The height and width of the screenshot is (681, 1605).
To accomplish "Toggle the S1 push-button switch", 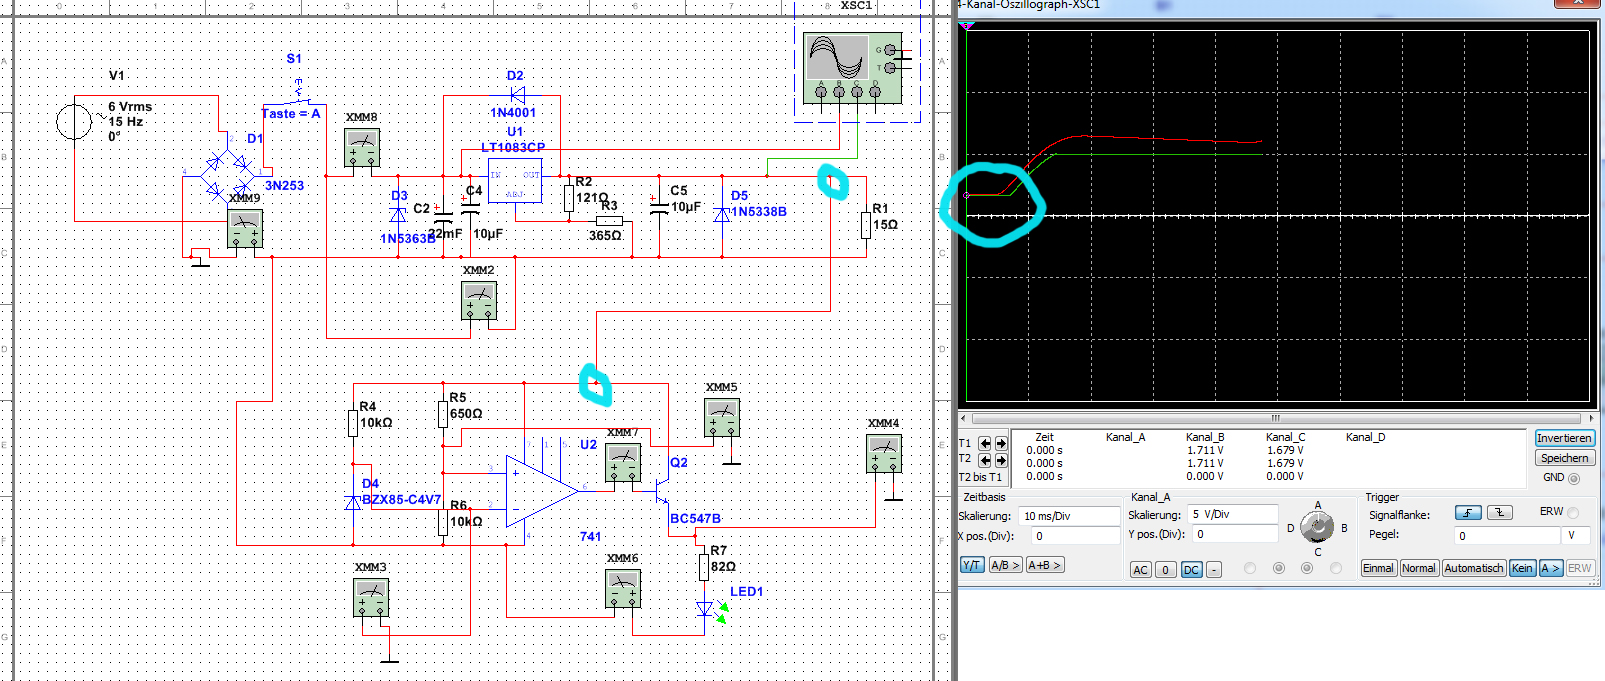I will [x=298, y=92].
